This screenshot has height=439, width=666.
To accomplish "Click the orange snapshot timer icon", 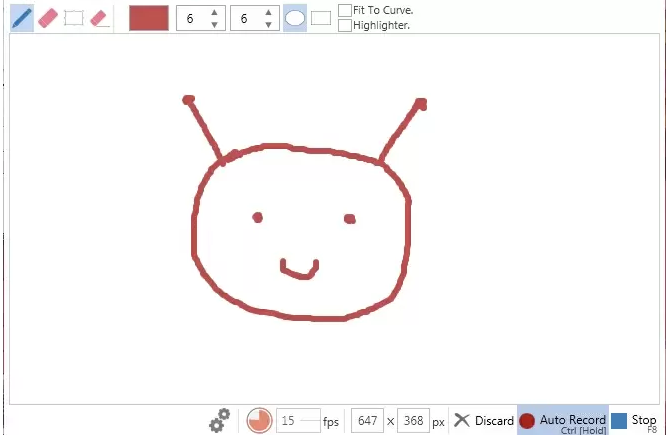I will pos(259,420).
